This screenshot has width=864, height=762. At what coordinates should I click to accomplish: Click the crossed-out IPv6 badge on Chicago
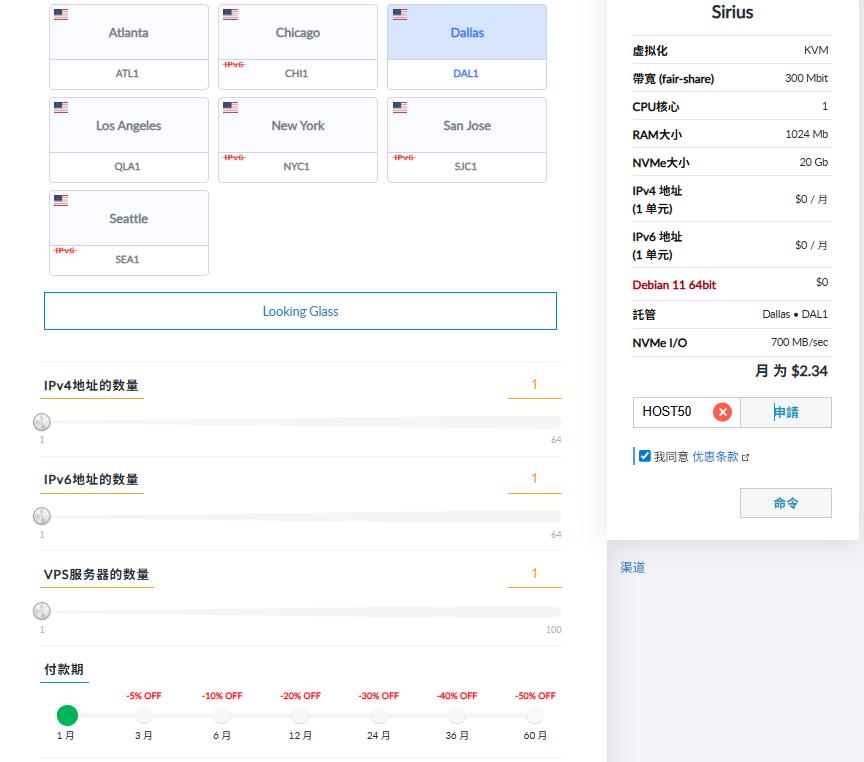pos(233,64)
